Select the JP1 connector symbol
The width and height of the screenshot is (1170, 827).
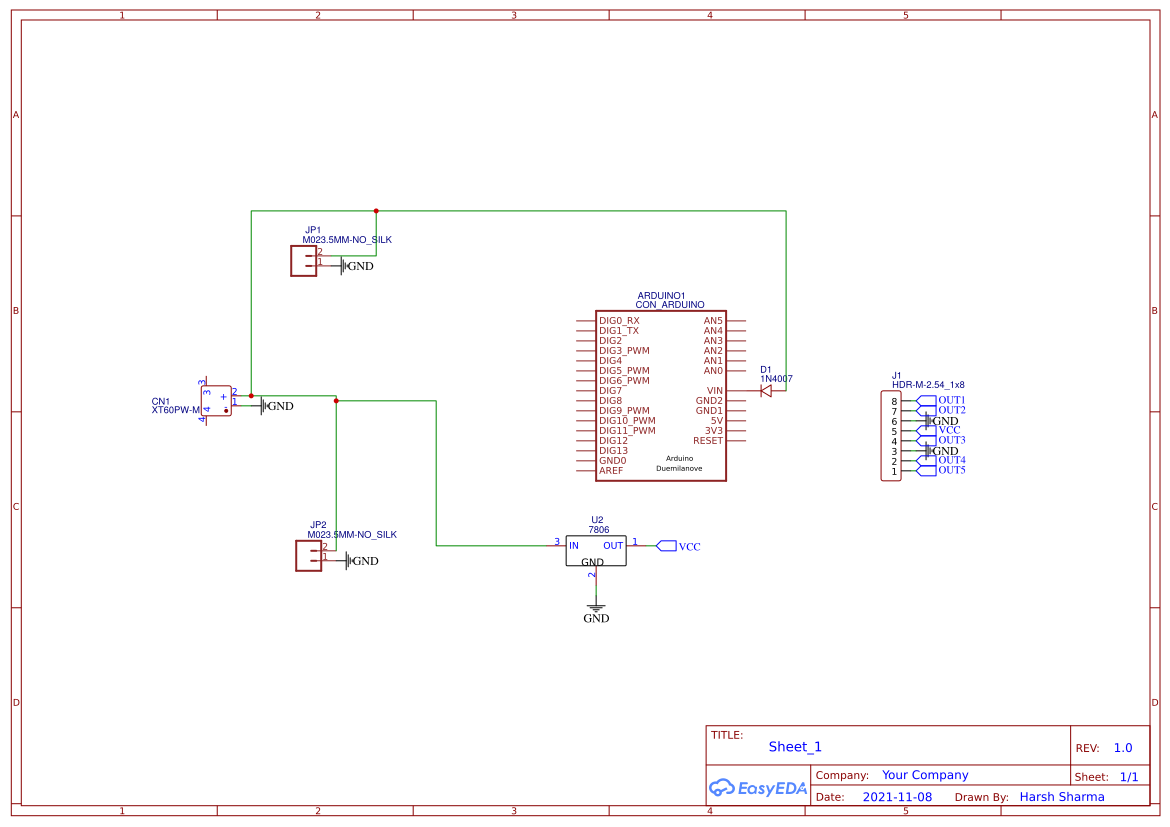click(x=304, y=260)
